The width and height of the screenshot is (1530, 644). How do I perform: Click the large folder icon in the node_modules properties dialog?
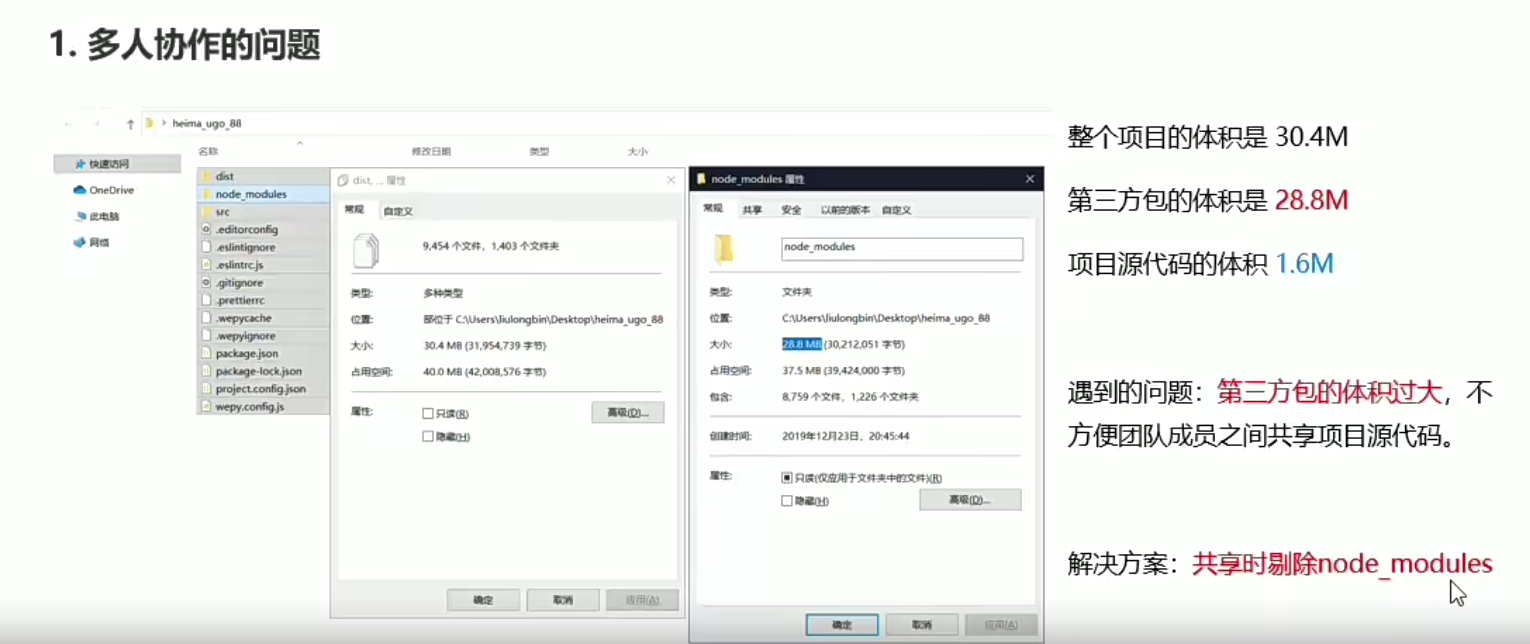(x=723, y=249)
